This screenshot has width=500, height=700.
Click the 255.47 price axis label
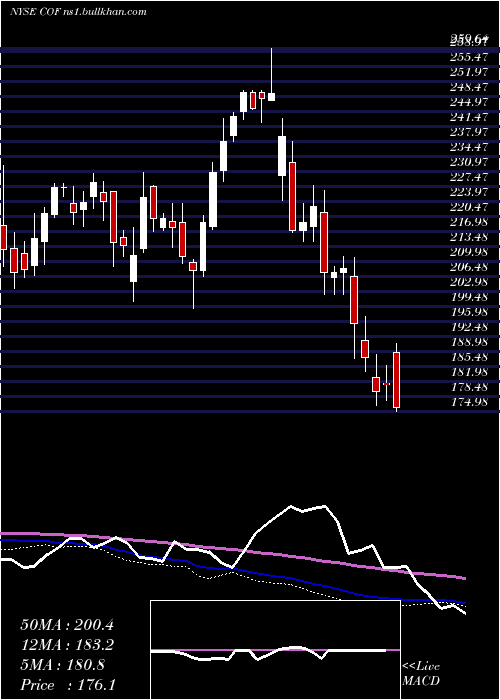point(468,57)
